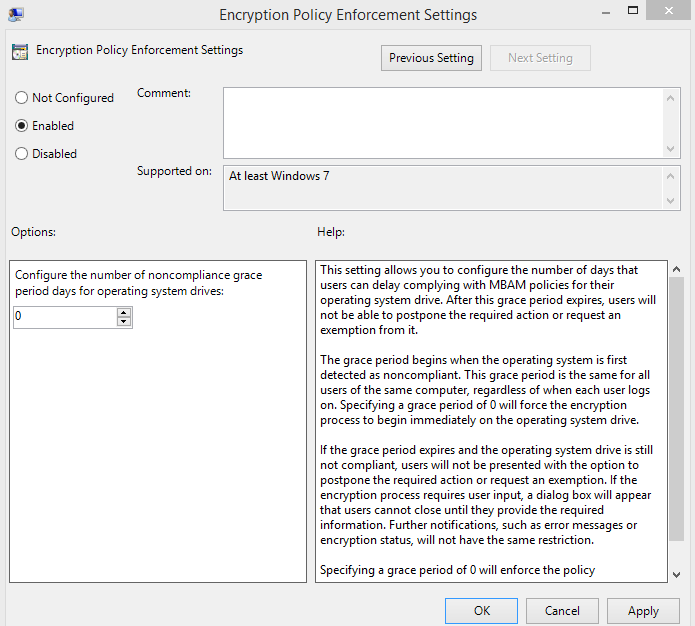Decrease grace period days with down spinner
Viewport: 695px width, 626px height.
[124, 322]
